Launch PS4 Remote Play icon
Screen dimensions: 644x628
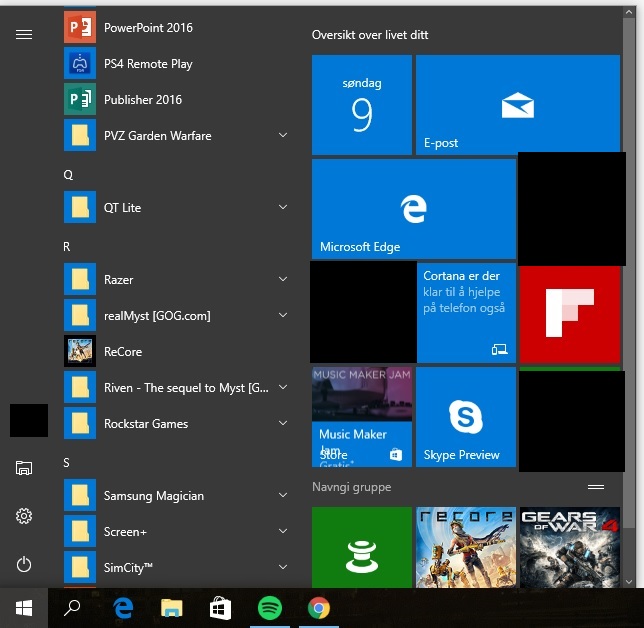pos(80,63)
